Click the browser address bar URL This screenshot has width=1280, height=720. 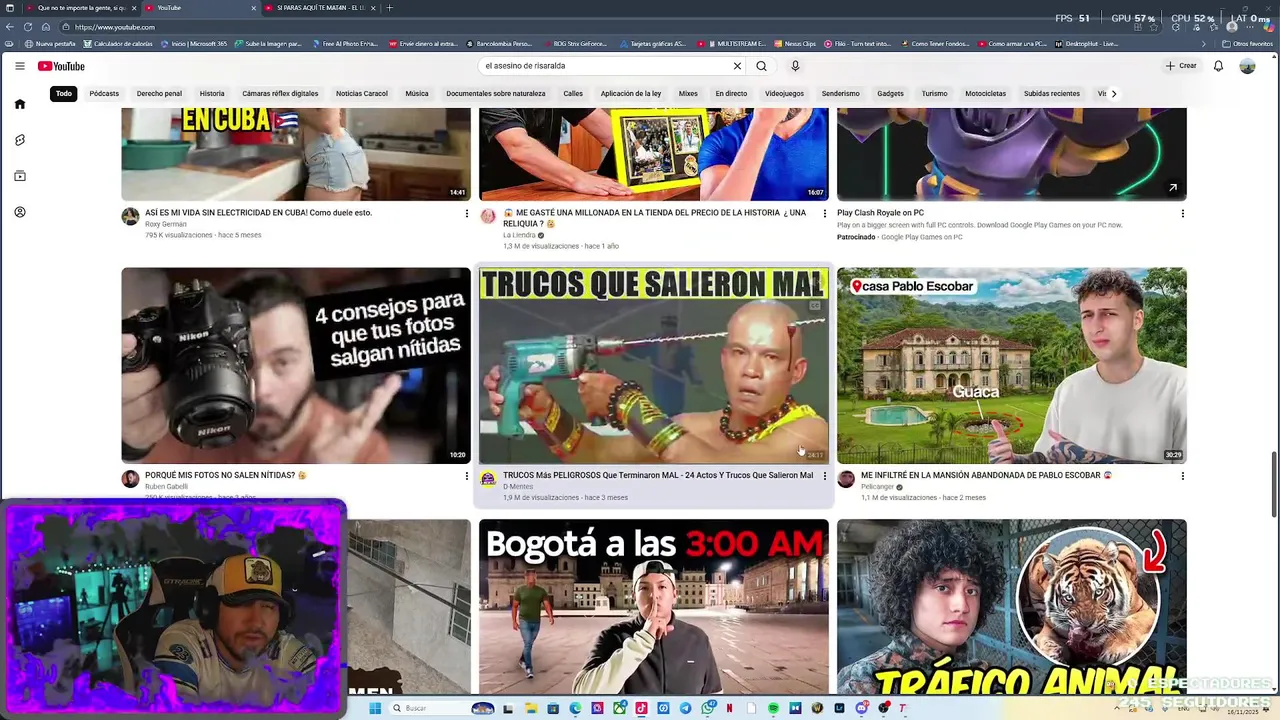(x=115, y=27)
